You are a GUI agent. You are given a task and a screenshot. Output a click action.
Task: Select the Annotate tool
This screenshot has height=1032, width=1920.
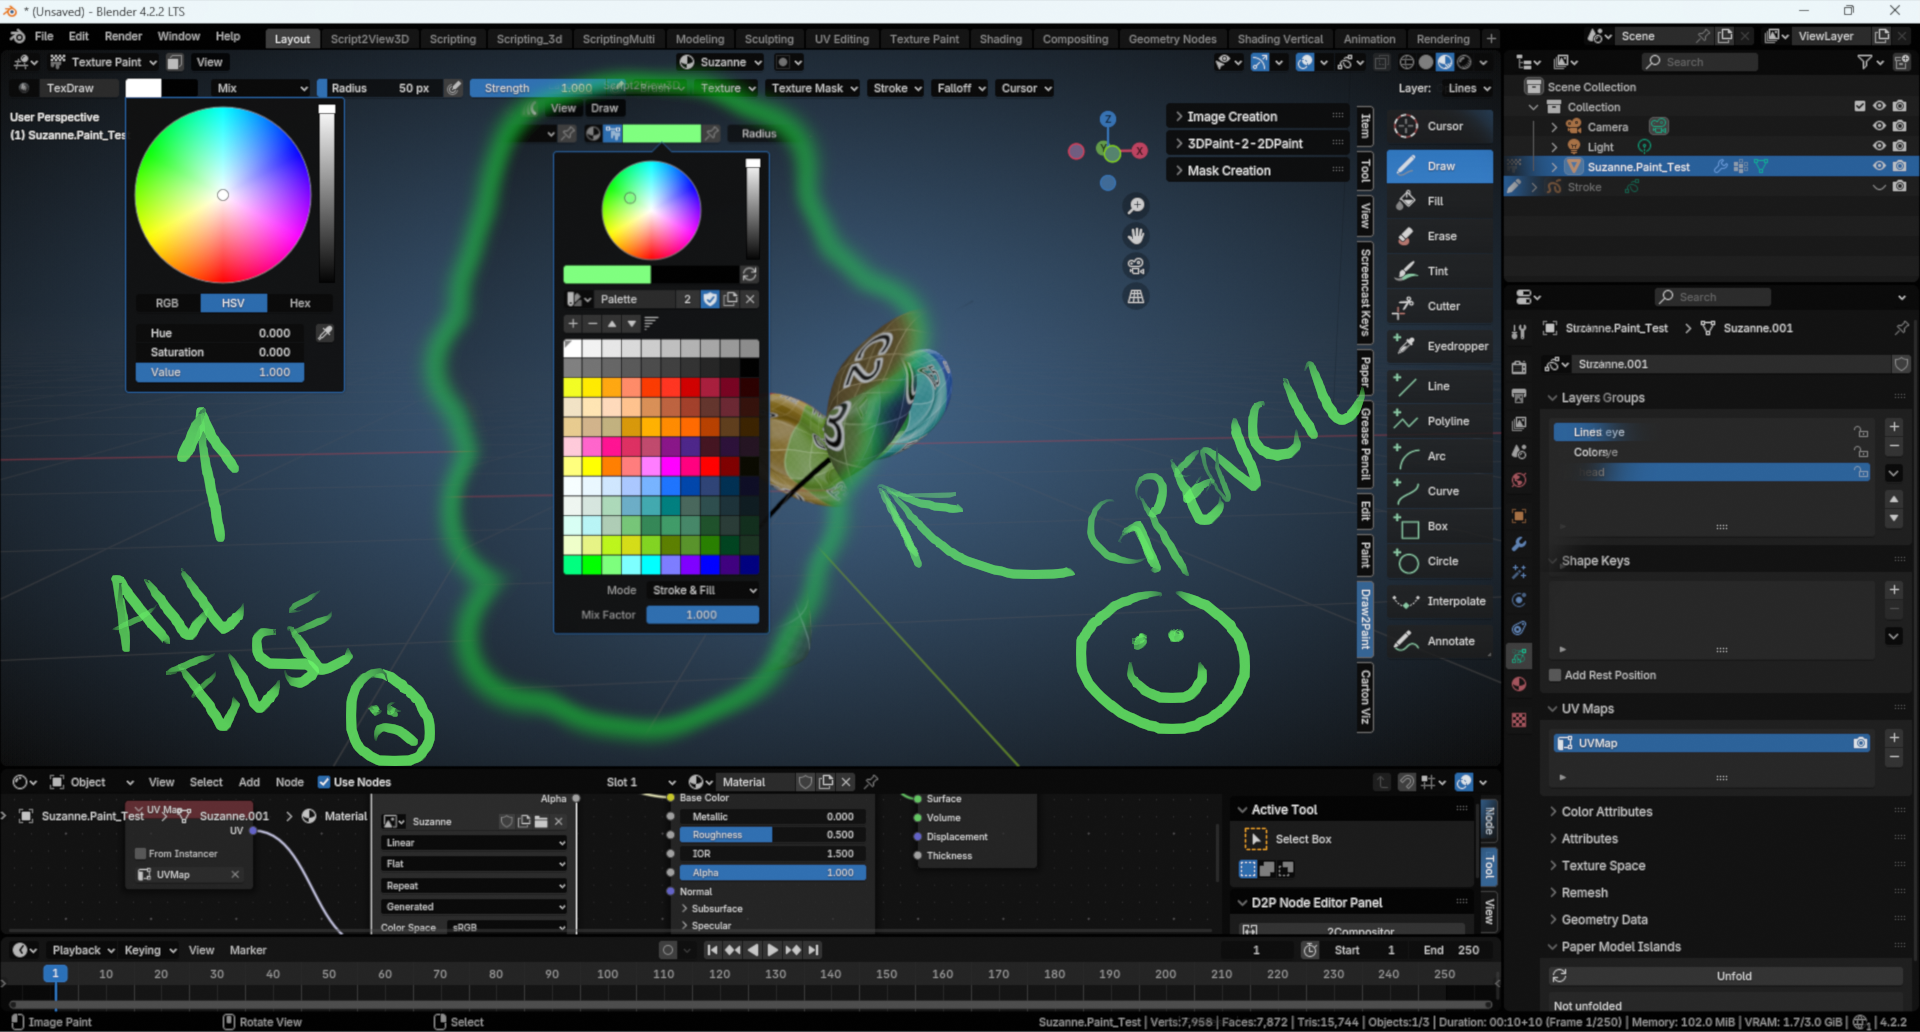click(x=1439, y=641)
